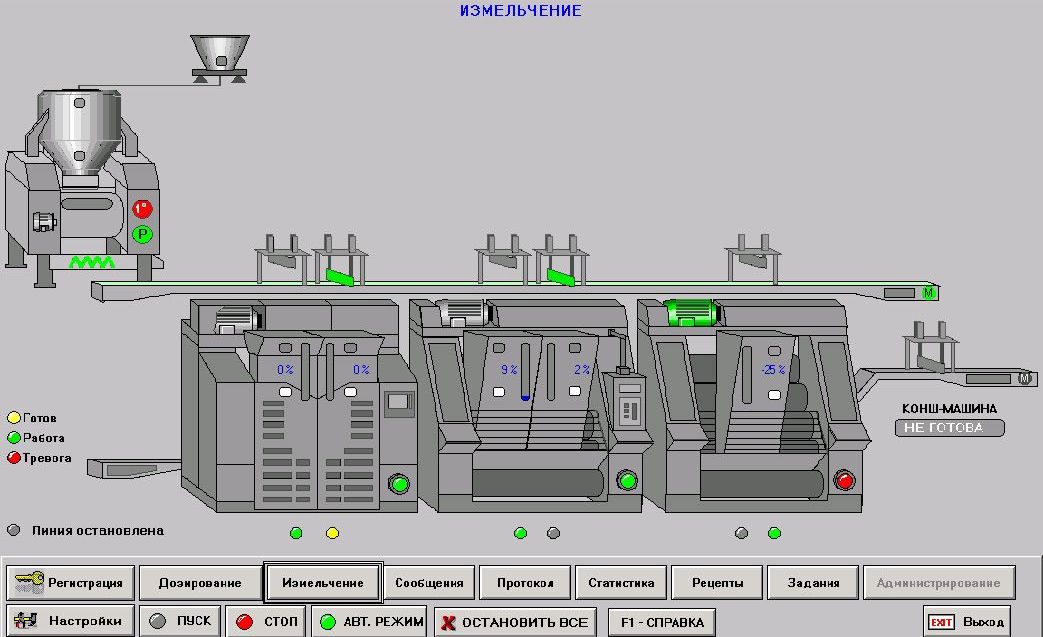Click the gray Линия остановлена indicator
The height and width of the screenshot is (637, 1043).
13,530
